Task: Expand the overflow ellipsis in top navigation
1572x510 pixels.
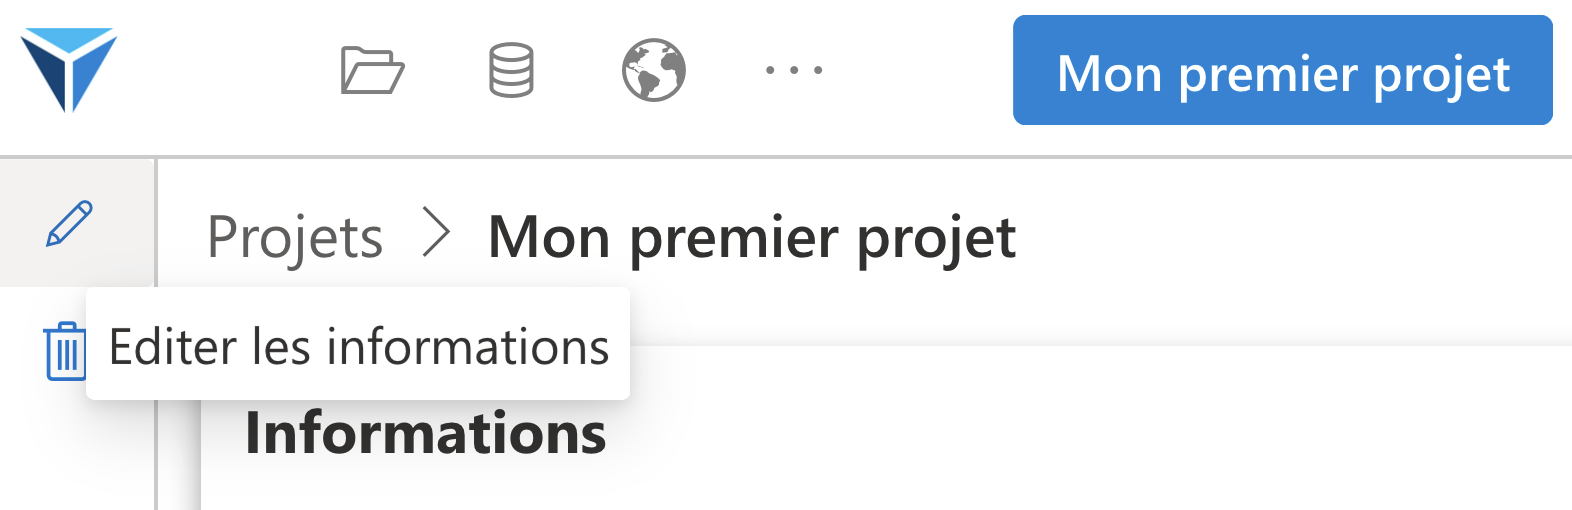Action: (x=794, y=70)
